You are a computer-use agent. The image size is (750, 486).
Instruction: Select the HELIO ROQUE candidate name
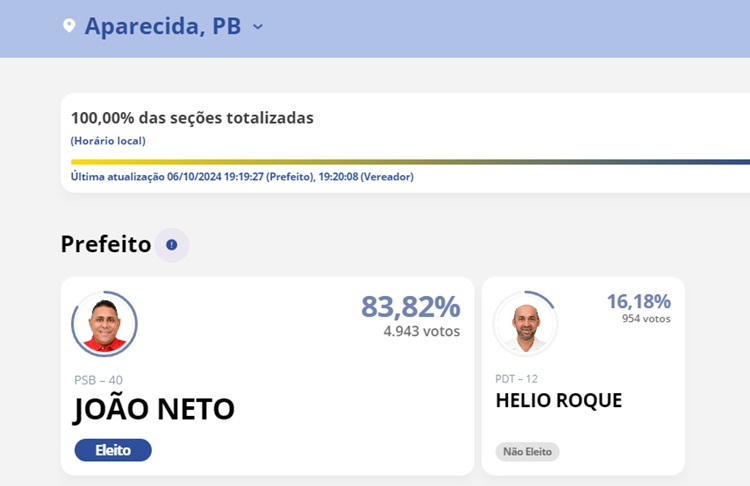558,401
